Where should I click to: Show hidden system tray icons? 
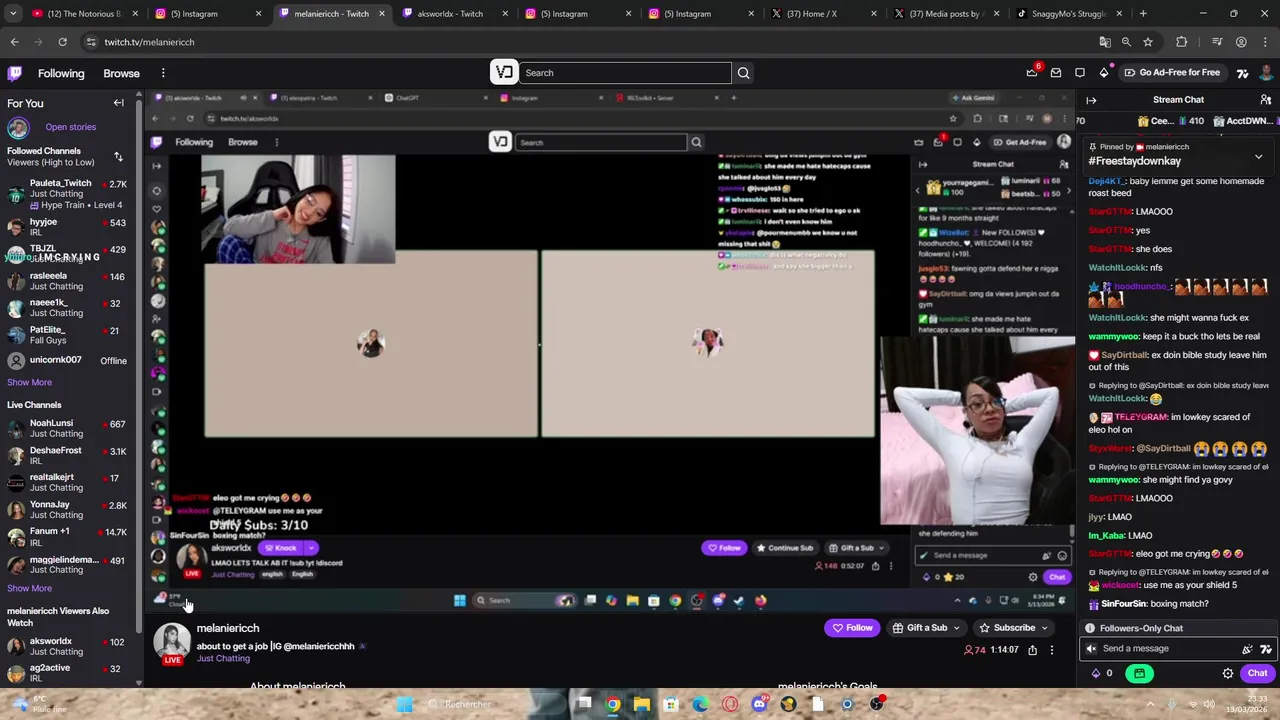point(1150,704)
